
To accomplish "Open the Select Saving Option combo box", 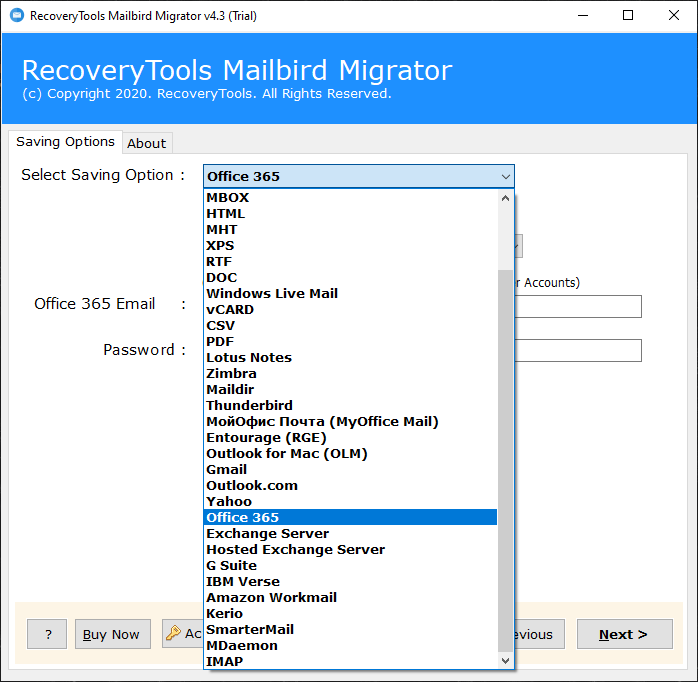I will tap(359, 176).
